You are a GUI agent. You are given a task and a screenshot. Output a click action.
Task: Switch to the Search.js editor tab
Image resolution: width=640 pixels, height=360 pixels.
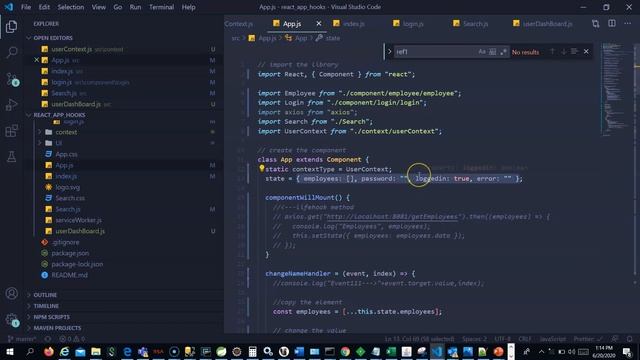(475, 24)
